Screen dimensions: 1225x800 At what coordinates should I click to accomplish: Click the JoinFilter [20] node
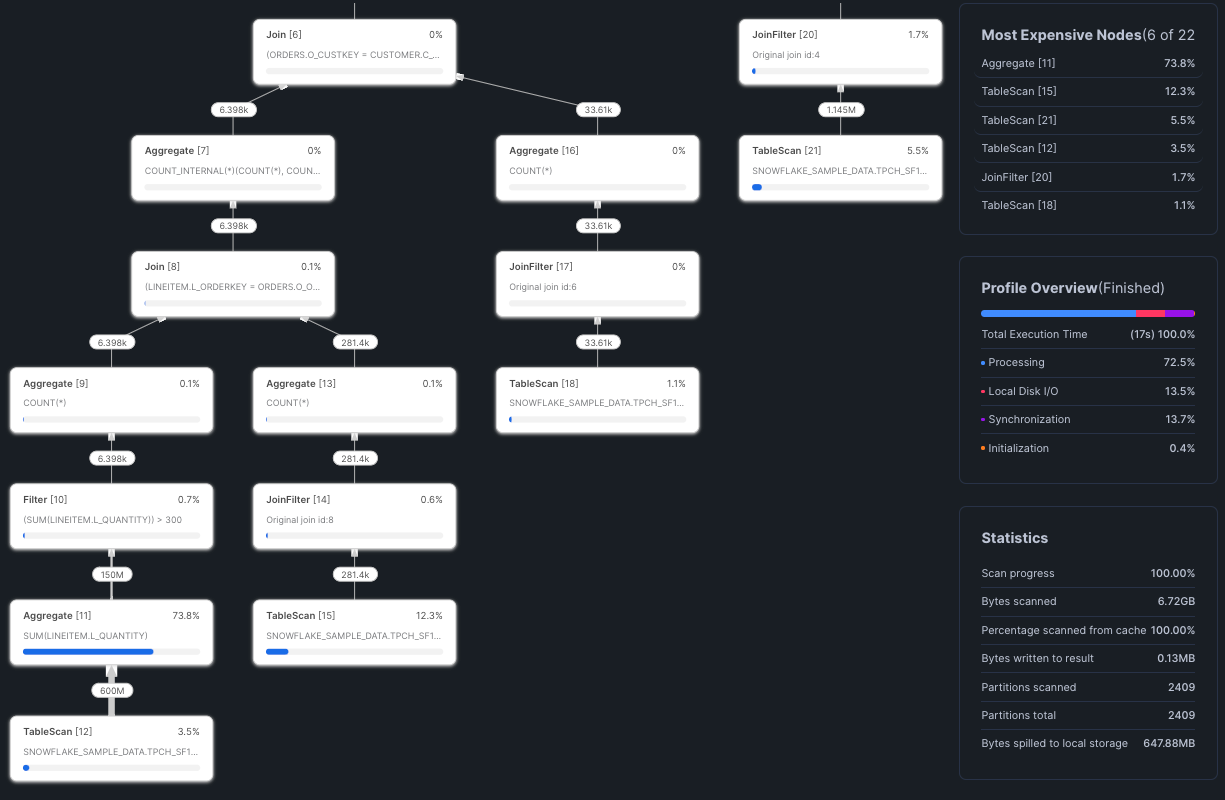[840, 50]
